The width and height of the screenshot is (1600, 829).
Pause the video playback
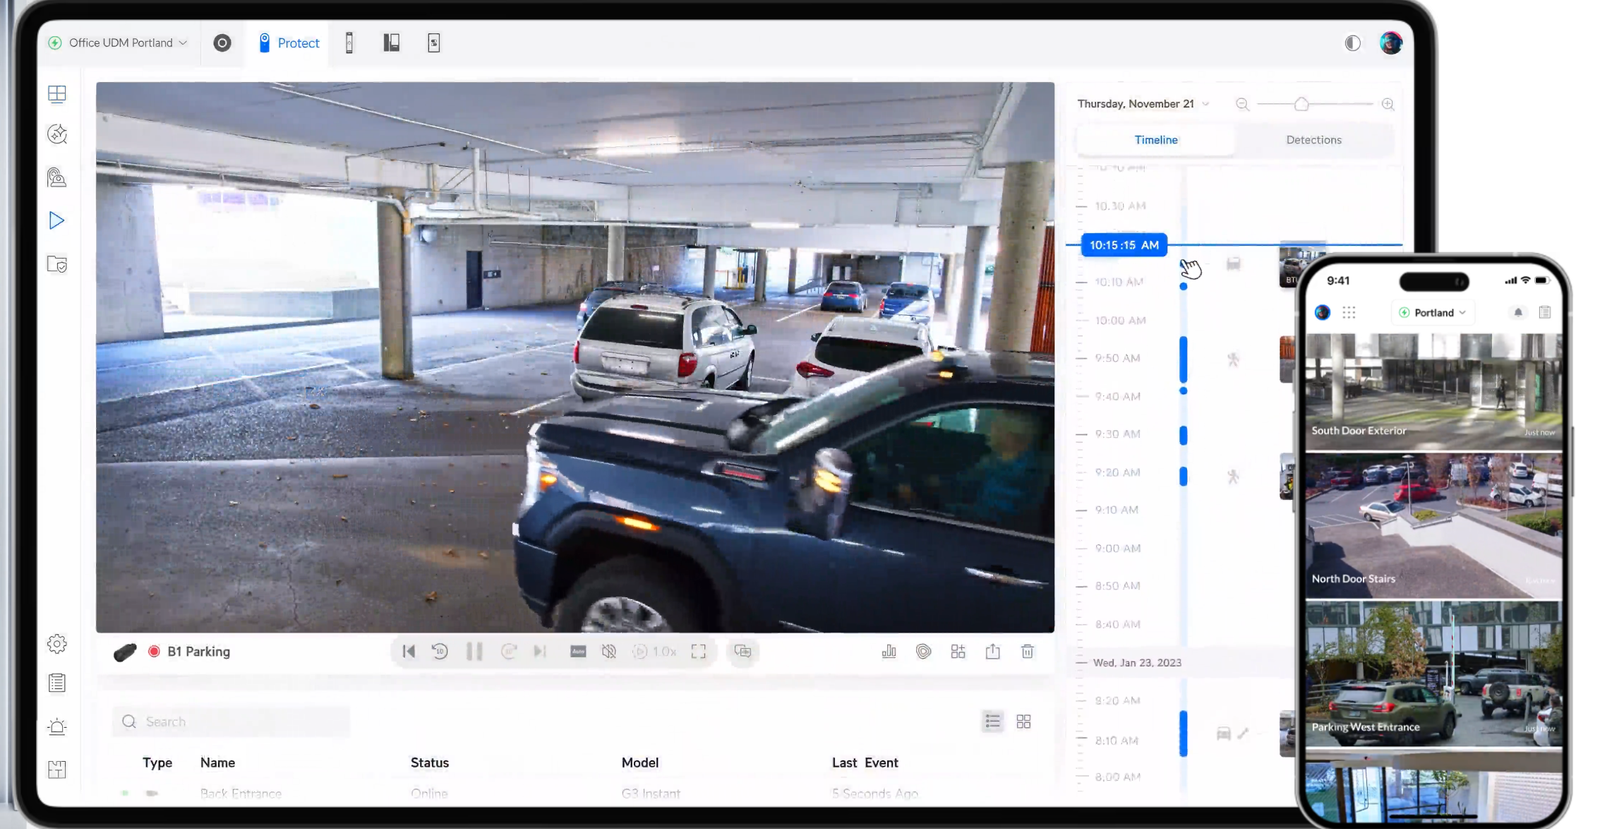(x=475, y=652)
